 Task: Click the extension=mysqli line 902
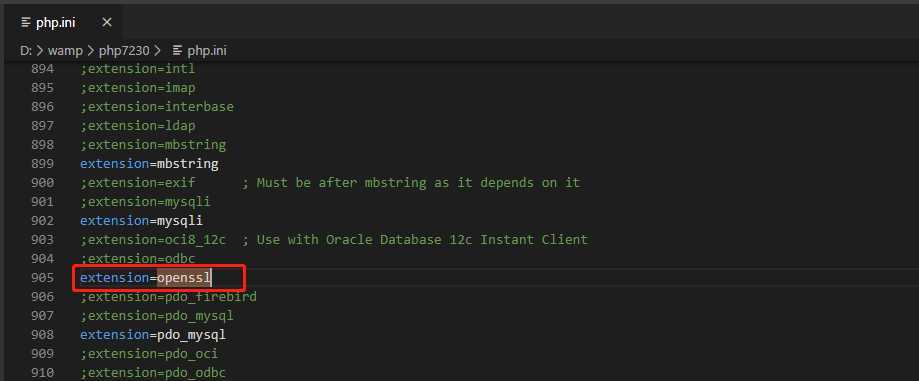click(141, 220)
